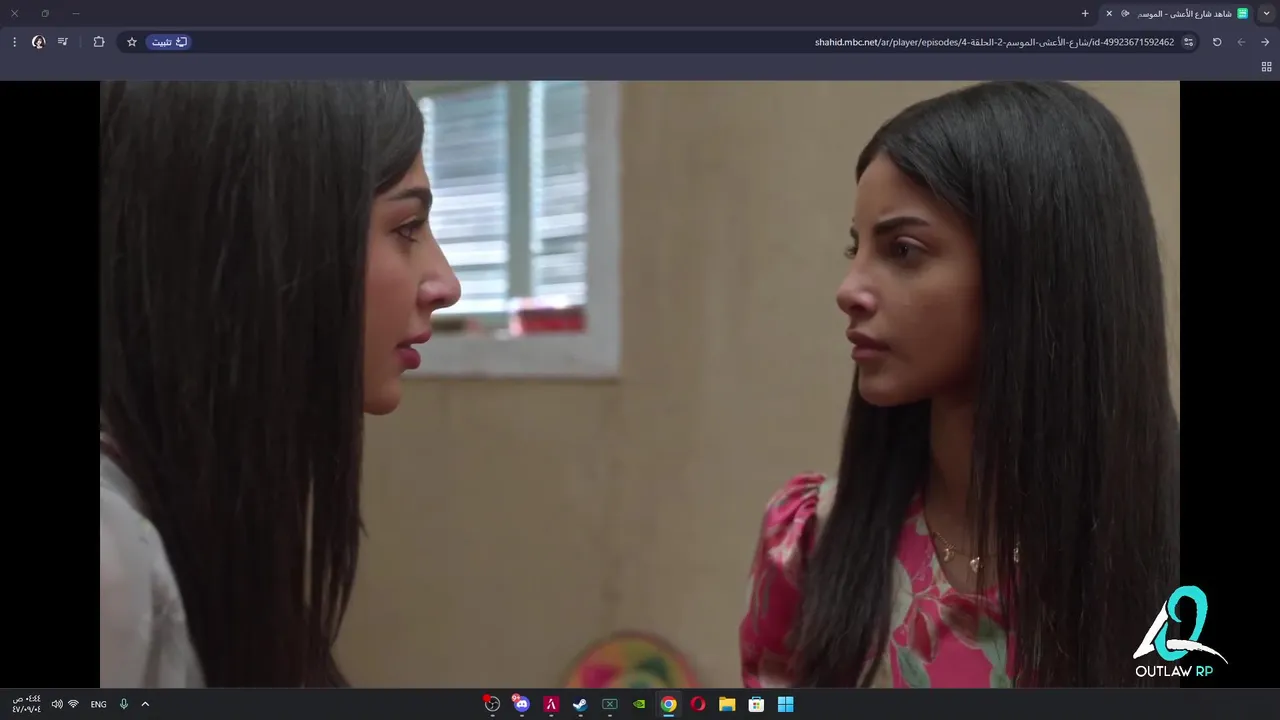
Task: Expand the hidden system tray icons
Action: coord(145,704)
